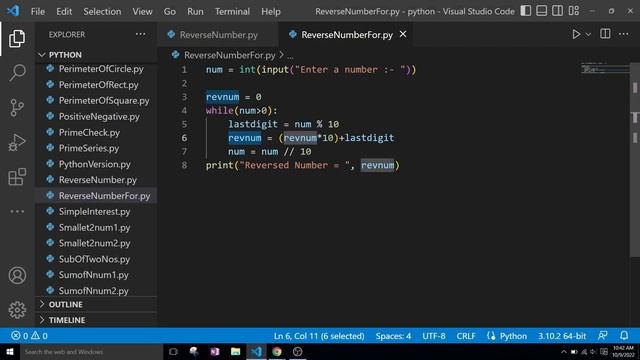
Task: Open the Selection menu
Action: click(x=102, y=11)
